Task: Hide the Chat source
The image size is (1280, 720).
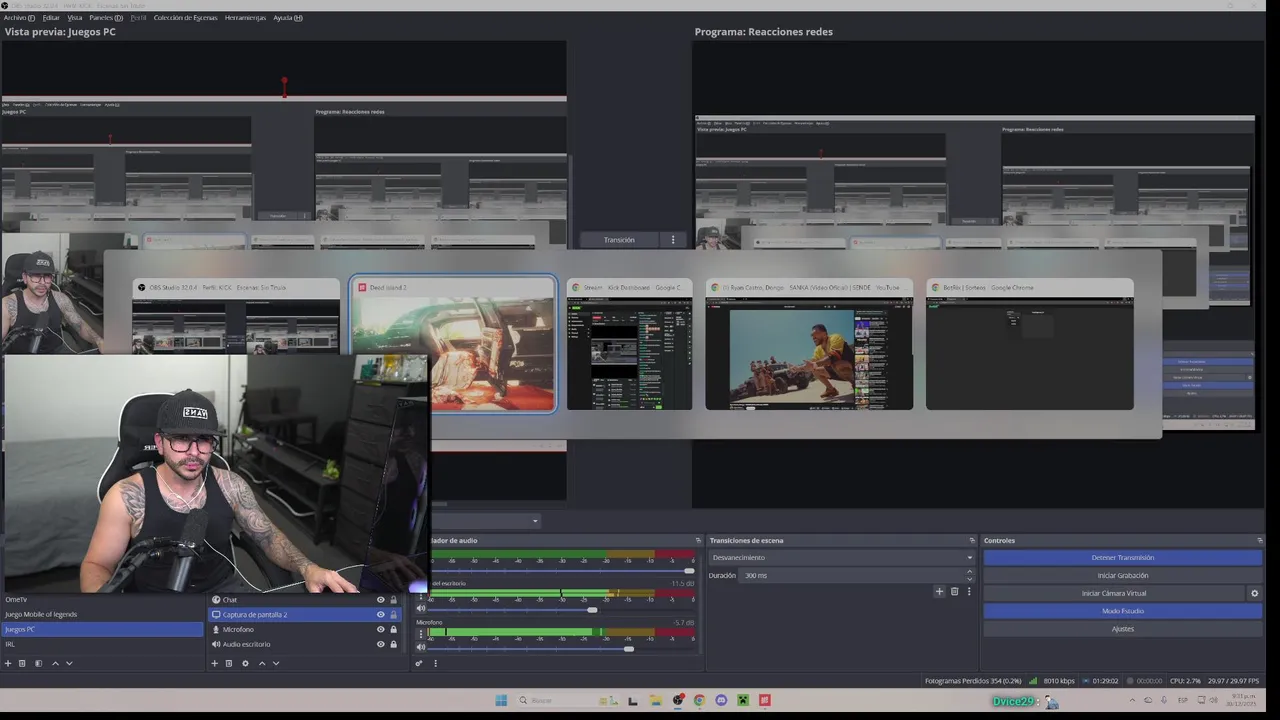Action: click(x=380, y=600)
